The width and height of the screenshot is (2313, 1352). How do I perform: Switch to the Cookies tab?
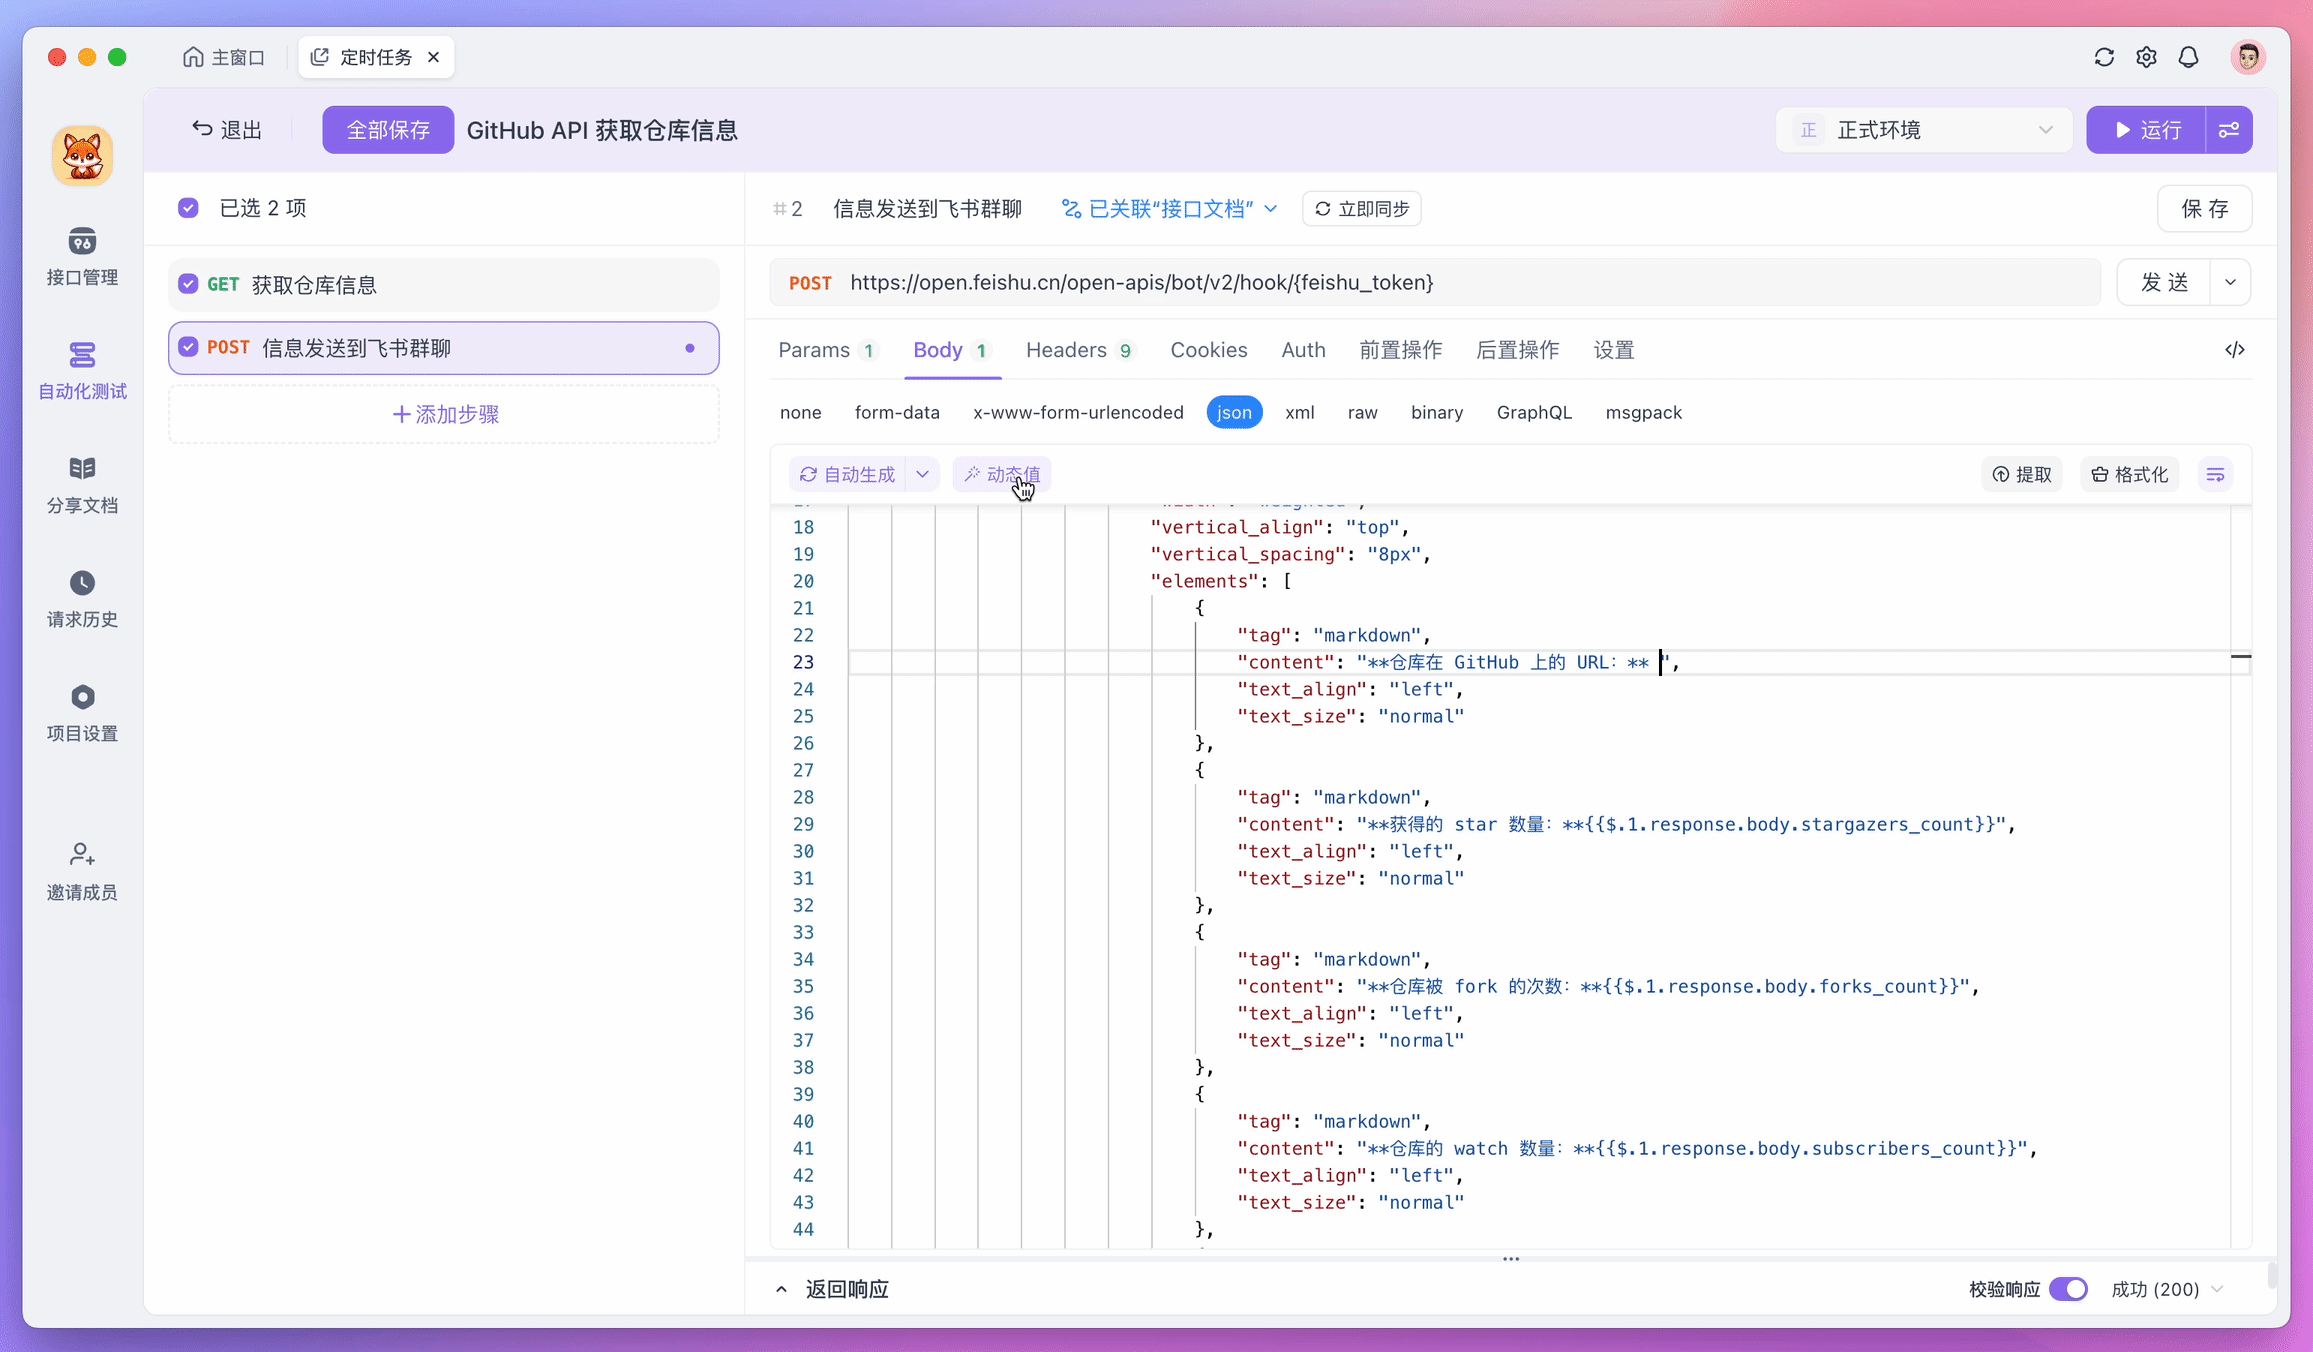[x=1208, y=350]
